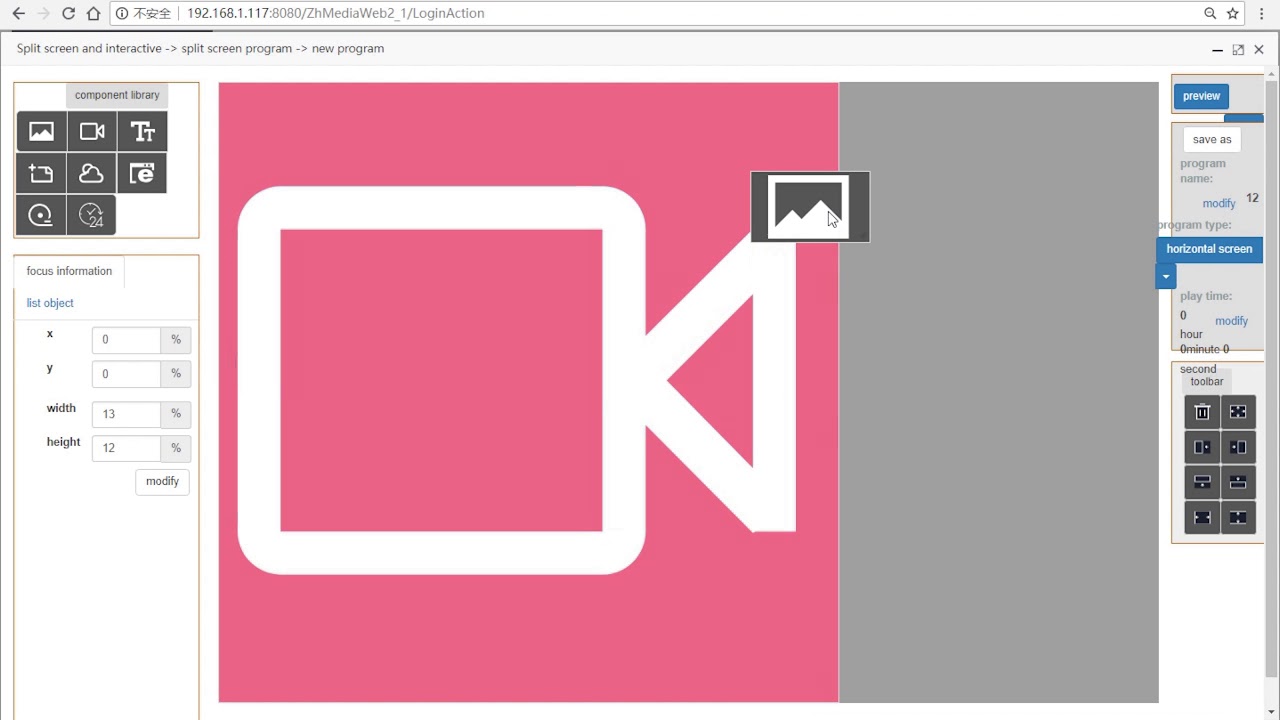Select the horizontal screen button
Image resolution: width=1280 pixels, height=720 pixels.
1209,249
